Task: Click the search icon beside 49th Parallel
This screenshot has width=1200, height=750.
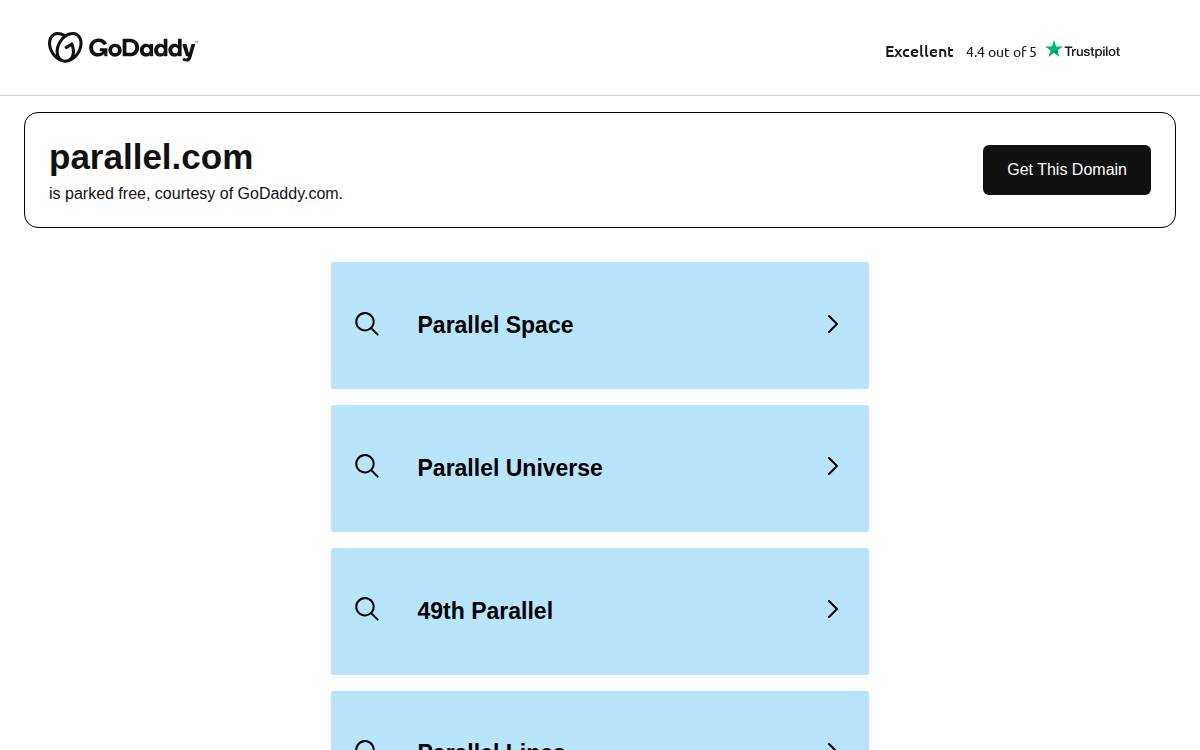Action: (x=367, y=609)
